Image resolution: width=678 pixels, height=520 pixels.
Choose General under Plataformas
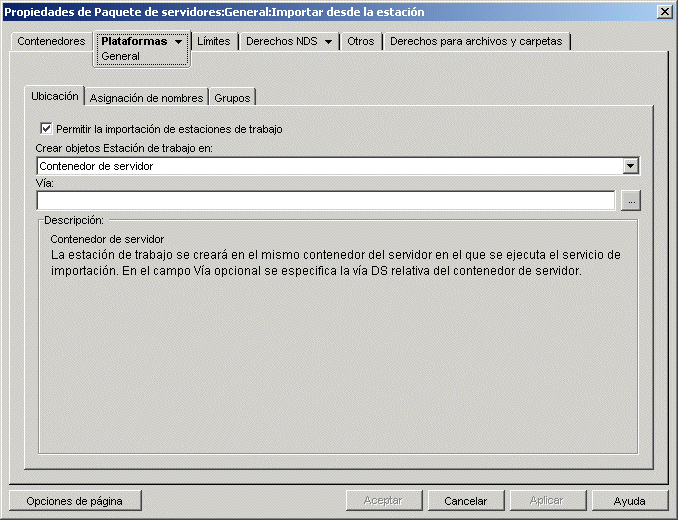[120, 56]
